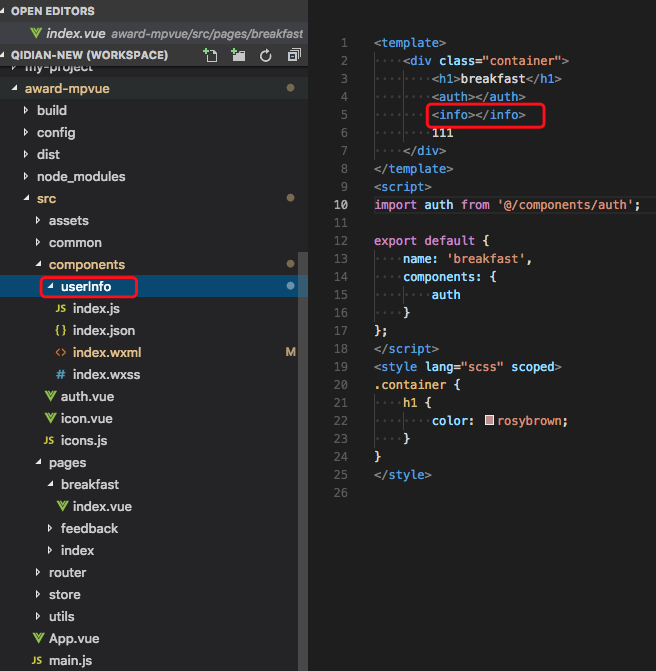Expand the router folder
The width and height of the screenshot is (656, 671).
pyautogui.click(x=38, y=573)
